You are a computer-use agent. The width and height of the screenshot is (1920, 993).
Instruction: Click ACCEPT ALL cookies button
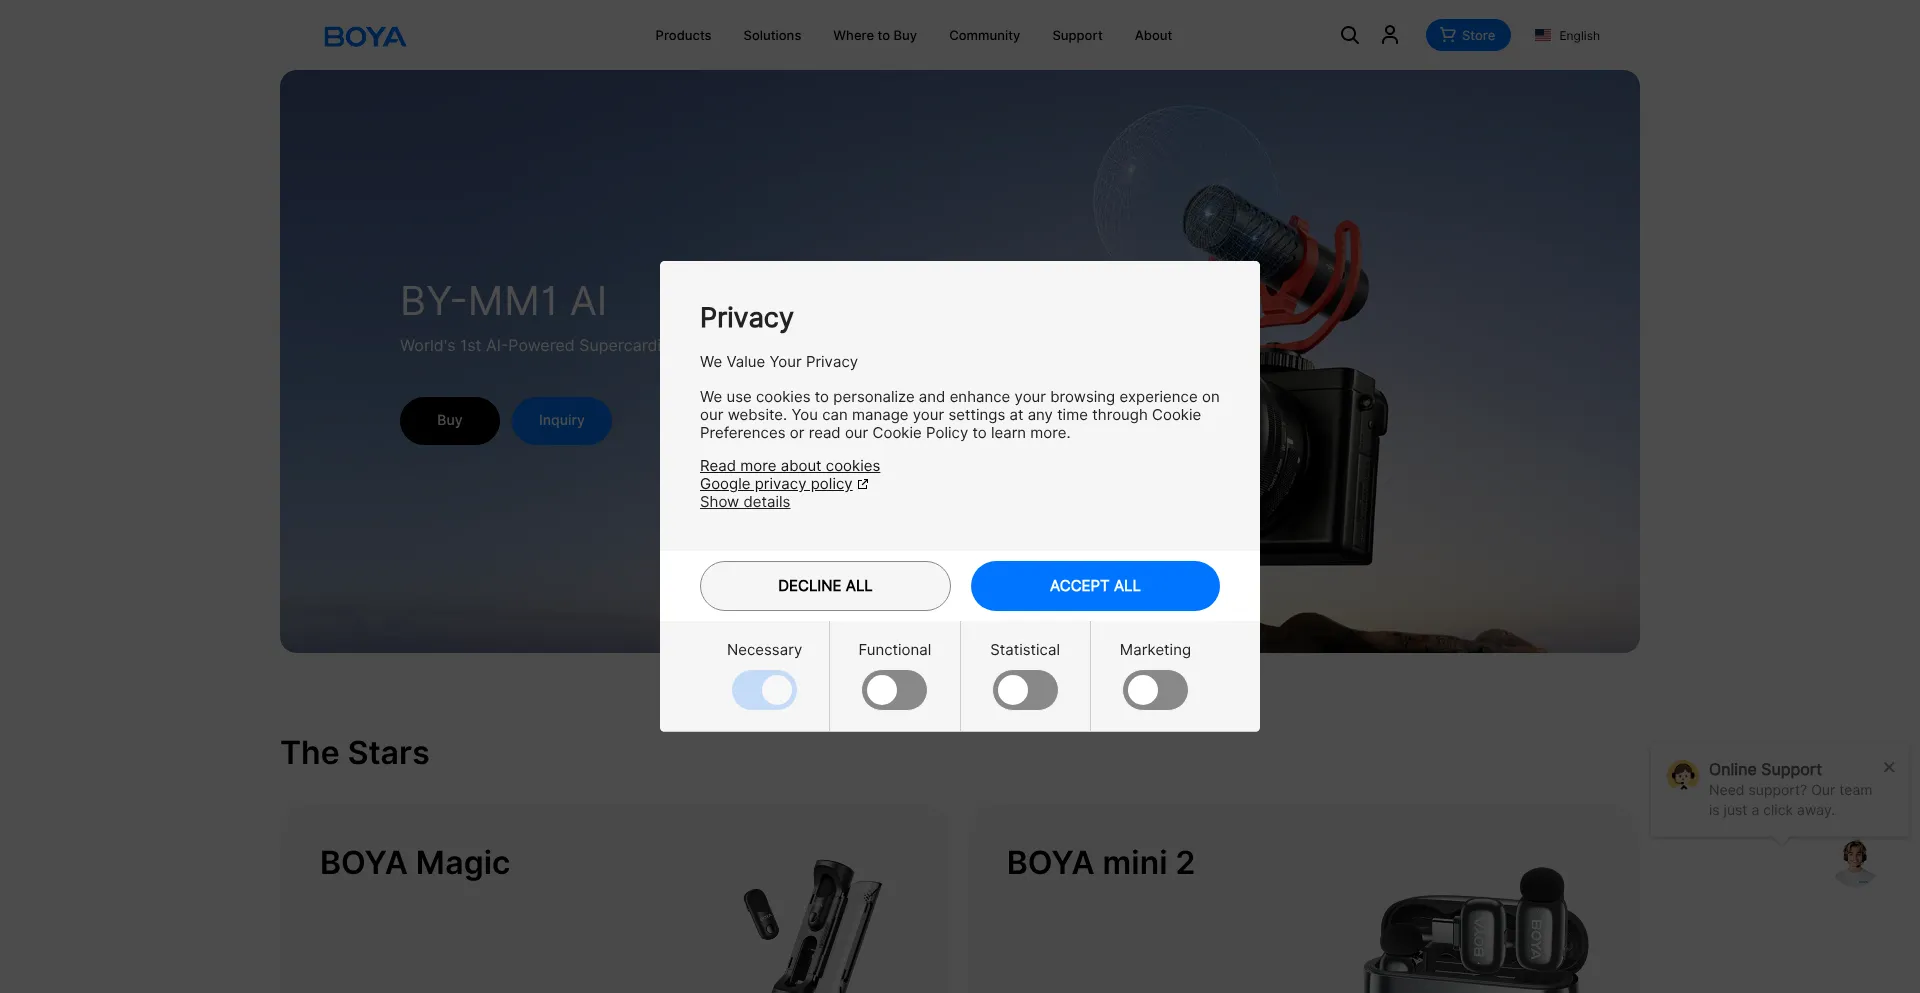1095,586
